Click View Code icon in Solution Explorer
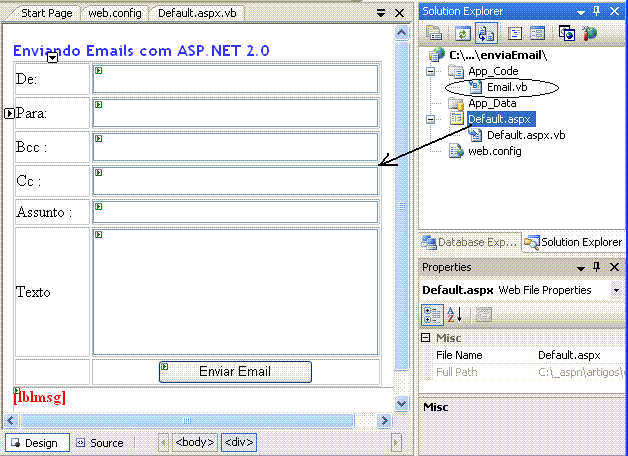Viewport: 628px width, 456px height. [515, 34]
